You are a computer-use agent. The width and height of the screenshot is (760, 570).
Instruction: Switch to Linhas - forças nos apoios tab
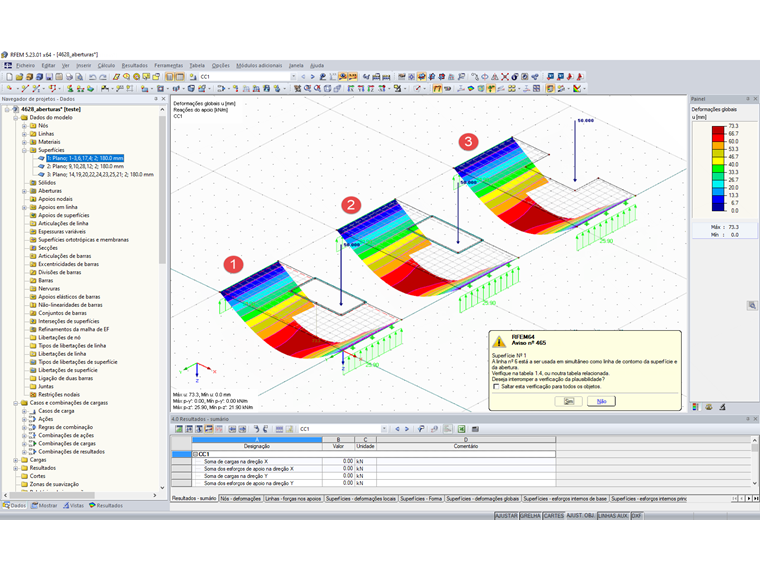(x=293, y=498)
